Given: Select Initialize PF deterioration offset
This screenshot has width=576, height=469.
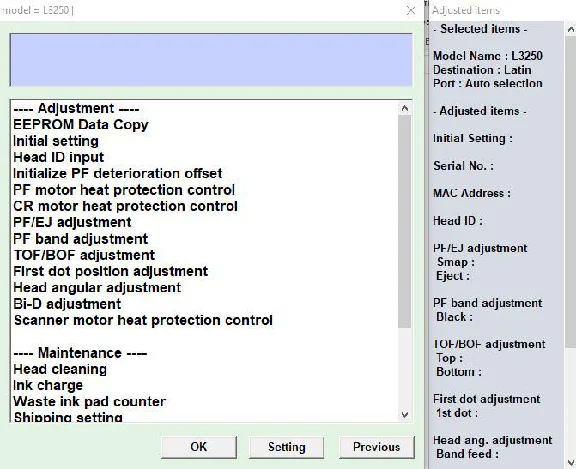Looking at the screenshot, I should [118, 173].
